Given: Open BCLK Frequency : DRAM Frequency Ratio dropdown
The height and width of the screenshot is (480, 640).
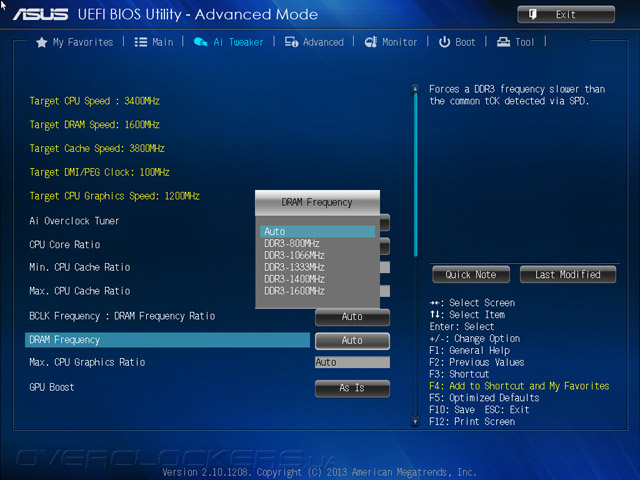Looking at the screenshot, I should click(x=352, y=317).
